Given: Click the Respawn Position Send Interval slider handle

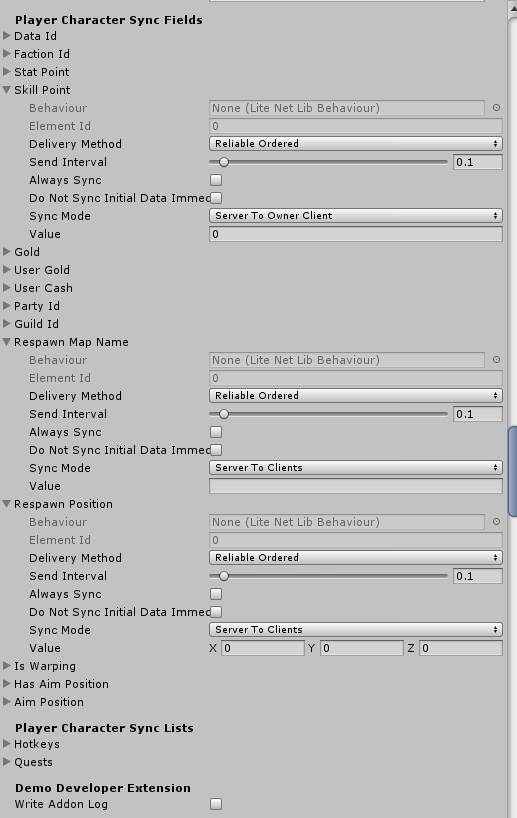Looking at the screenshot, I should pyautogui.click(x=224, y=576).
